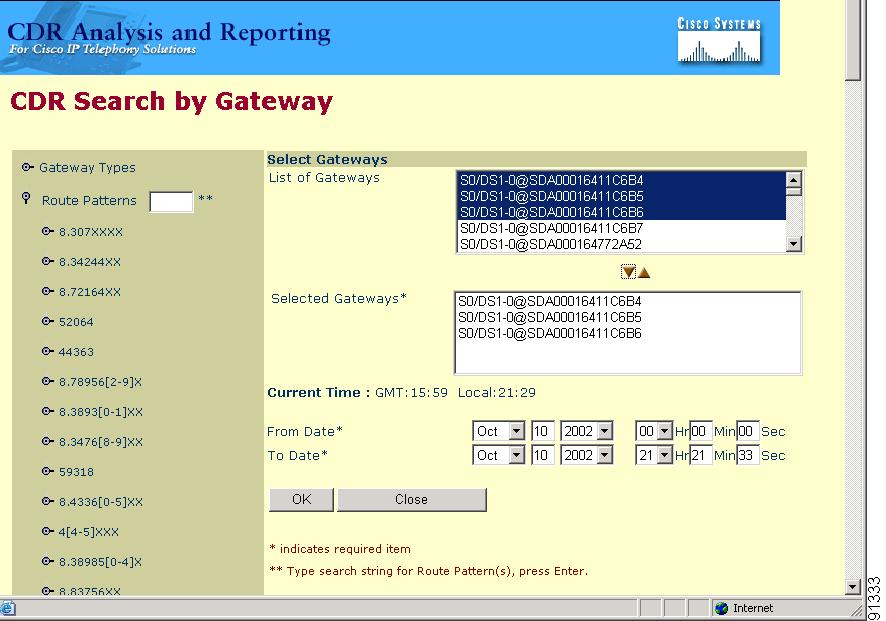
Task: Click the Cisco Systems logo
Action: pyautogui.click(x=719, y=40)
